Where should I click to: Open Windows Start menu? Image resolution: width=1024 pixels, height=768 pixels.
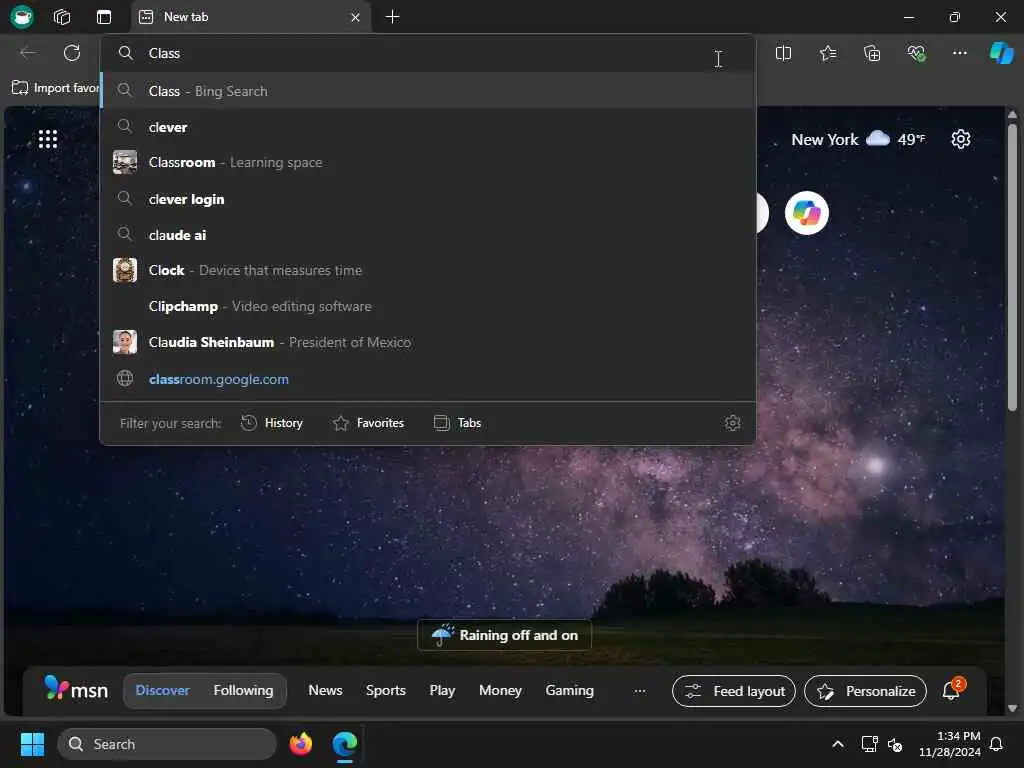(x=32, y=744)
